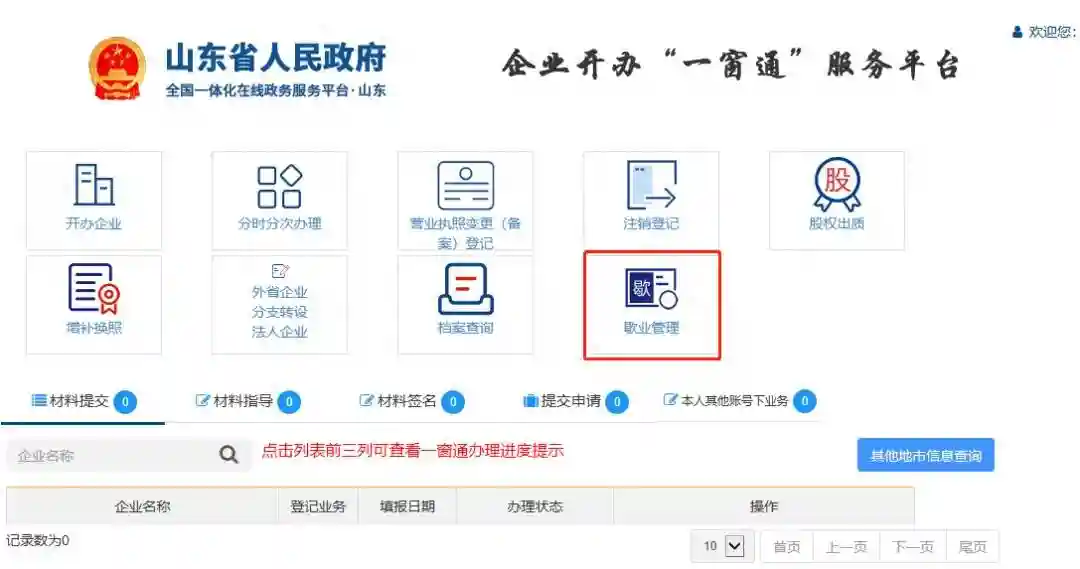The width and height of the screenshot is (1080, 569).
Task: Click the 办理状态 column header
Action: [x=534, y=506]
